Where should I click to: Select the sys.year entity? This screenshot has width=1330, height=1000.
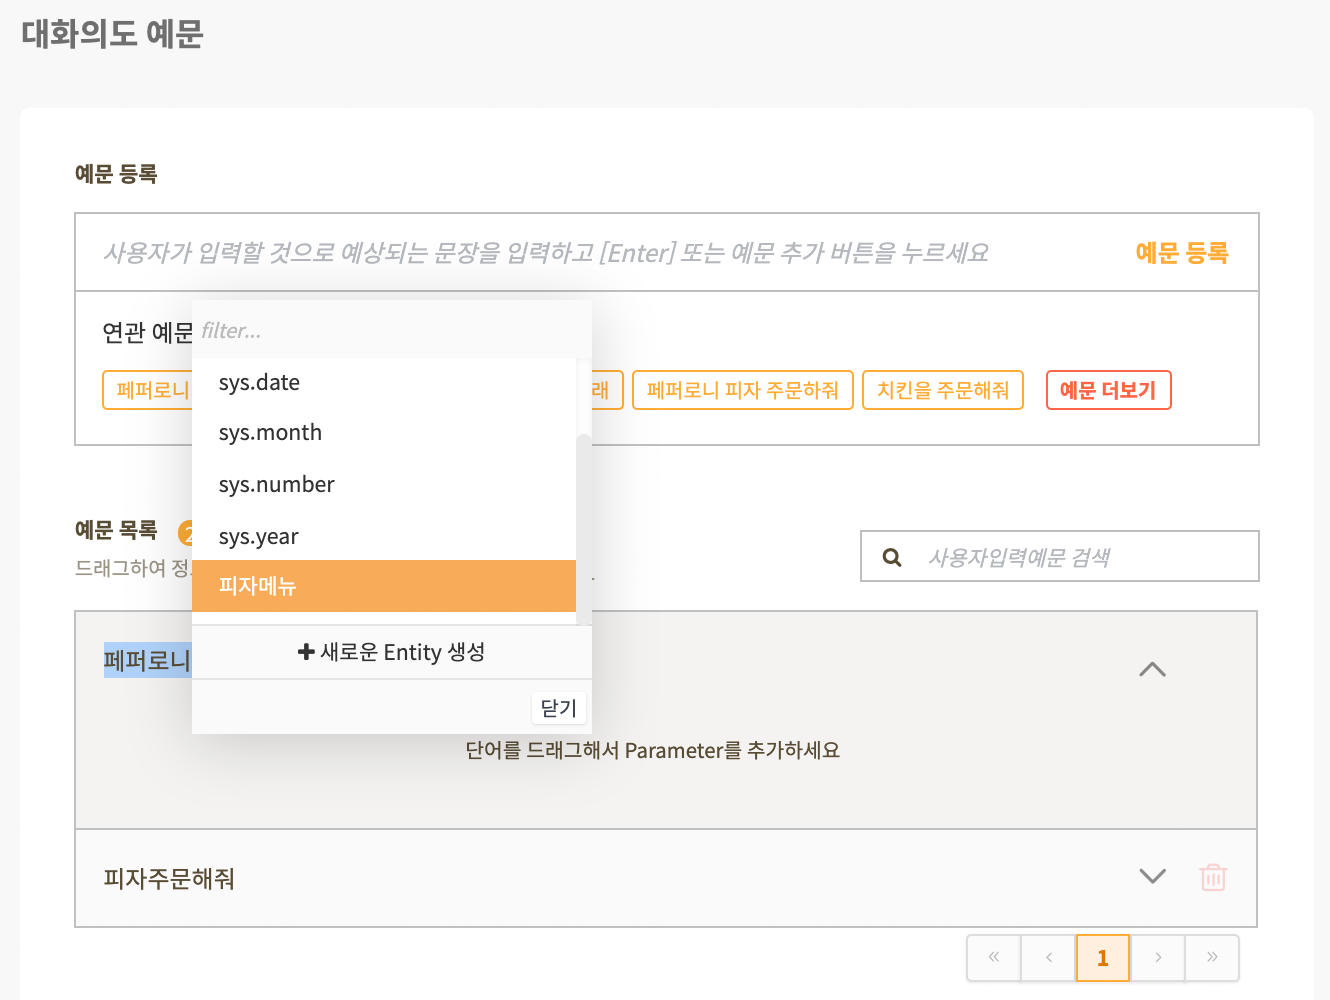384,537
